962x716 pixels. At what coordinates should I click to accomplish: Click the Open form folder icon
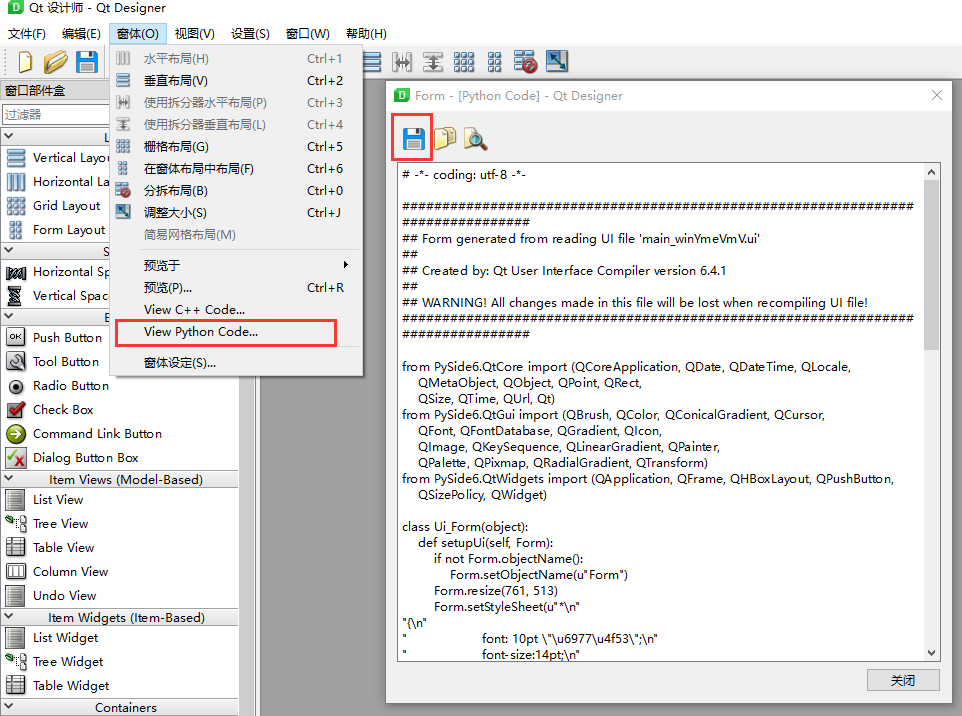tap(55, 62)
